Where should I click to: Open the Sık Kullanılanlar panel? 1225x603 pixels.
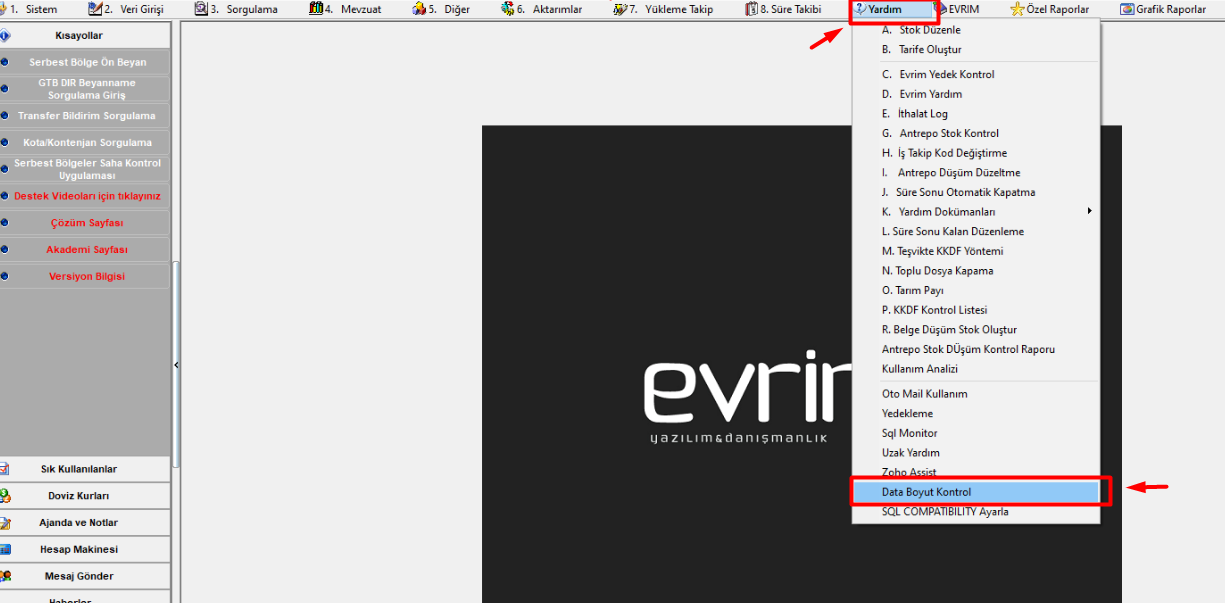pyautogui.click(x=85, y=469)
